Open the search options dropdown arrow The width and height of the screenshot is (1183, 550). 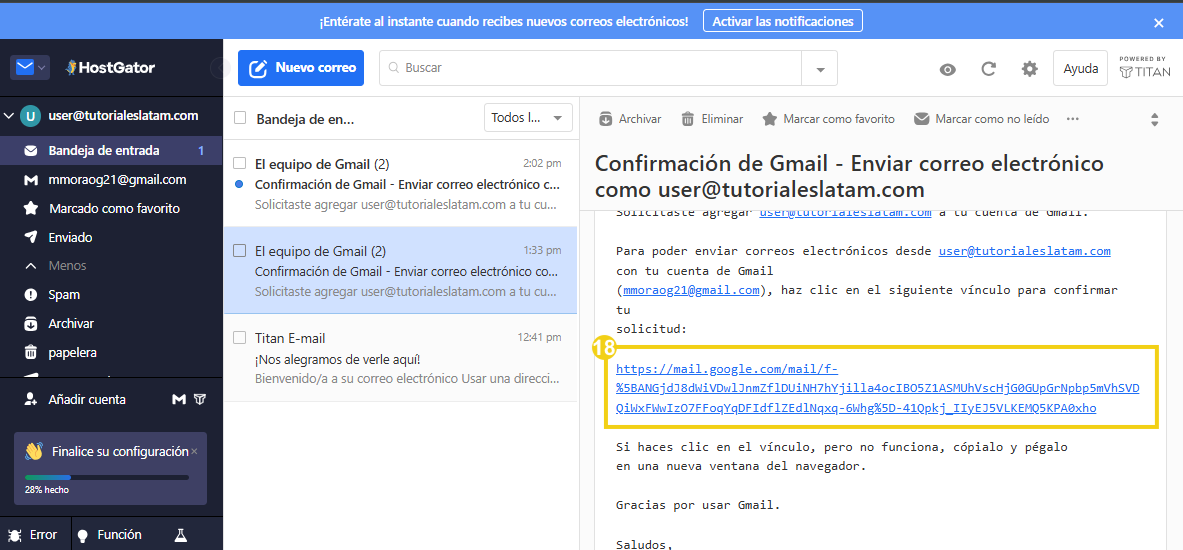click(x=820, y=69)
